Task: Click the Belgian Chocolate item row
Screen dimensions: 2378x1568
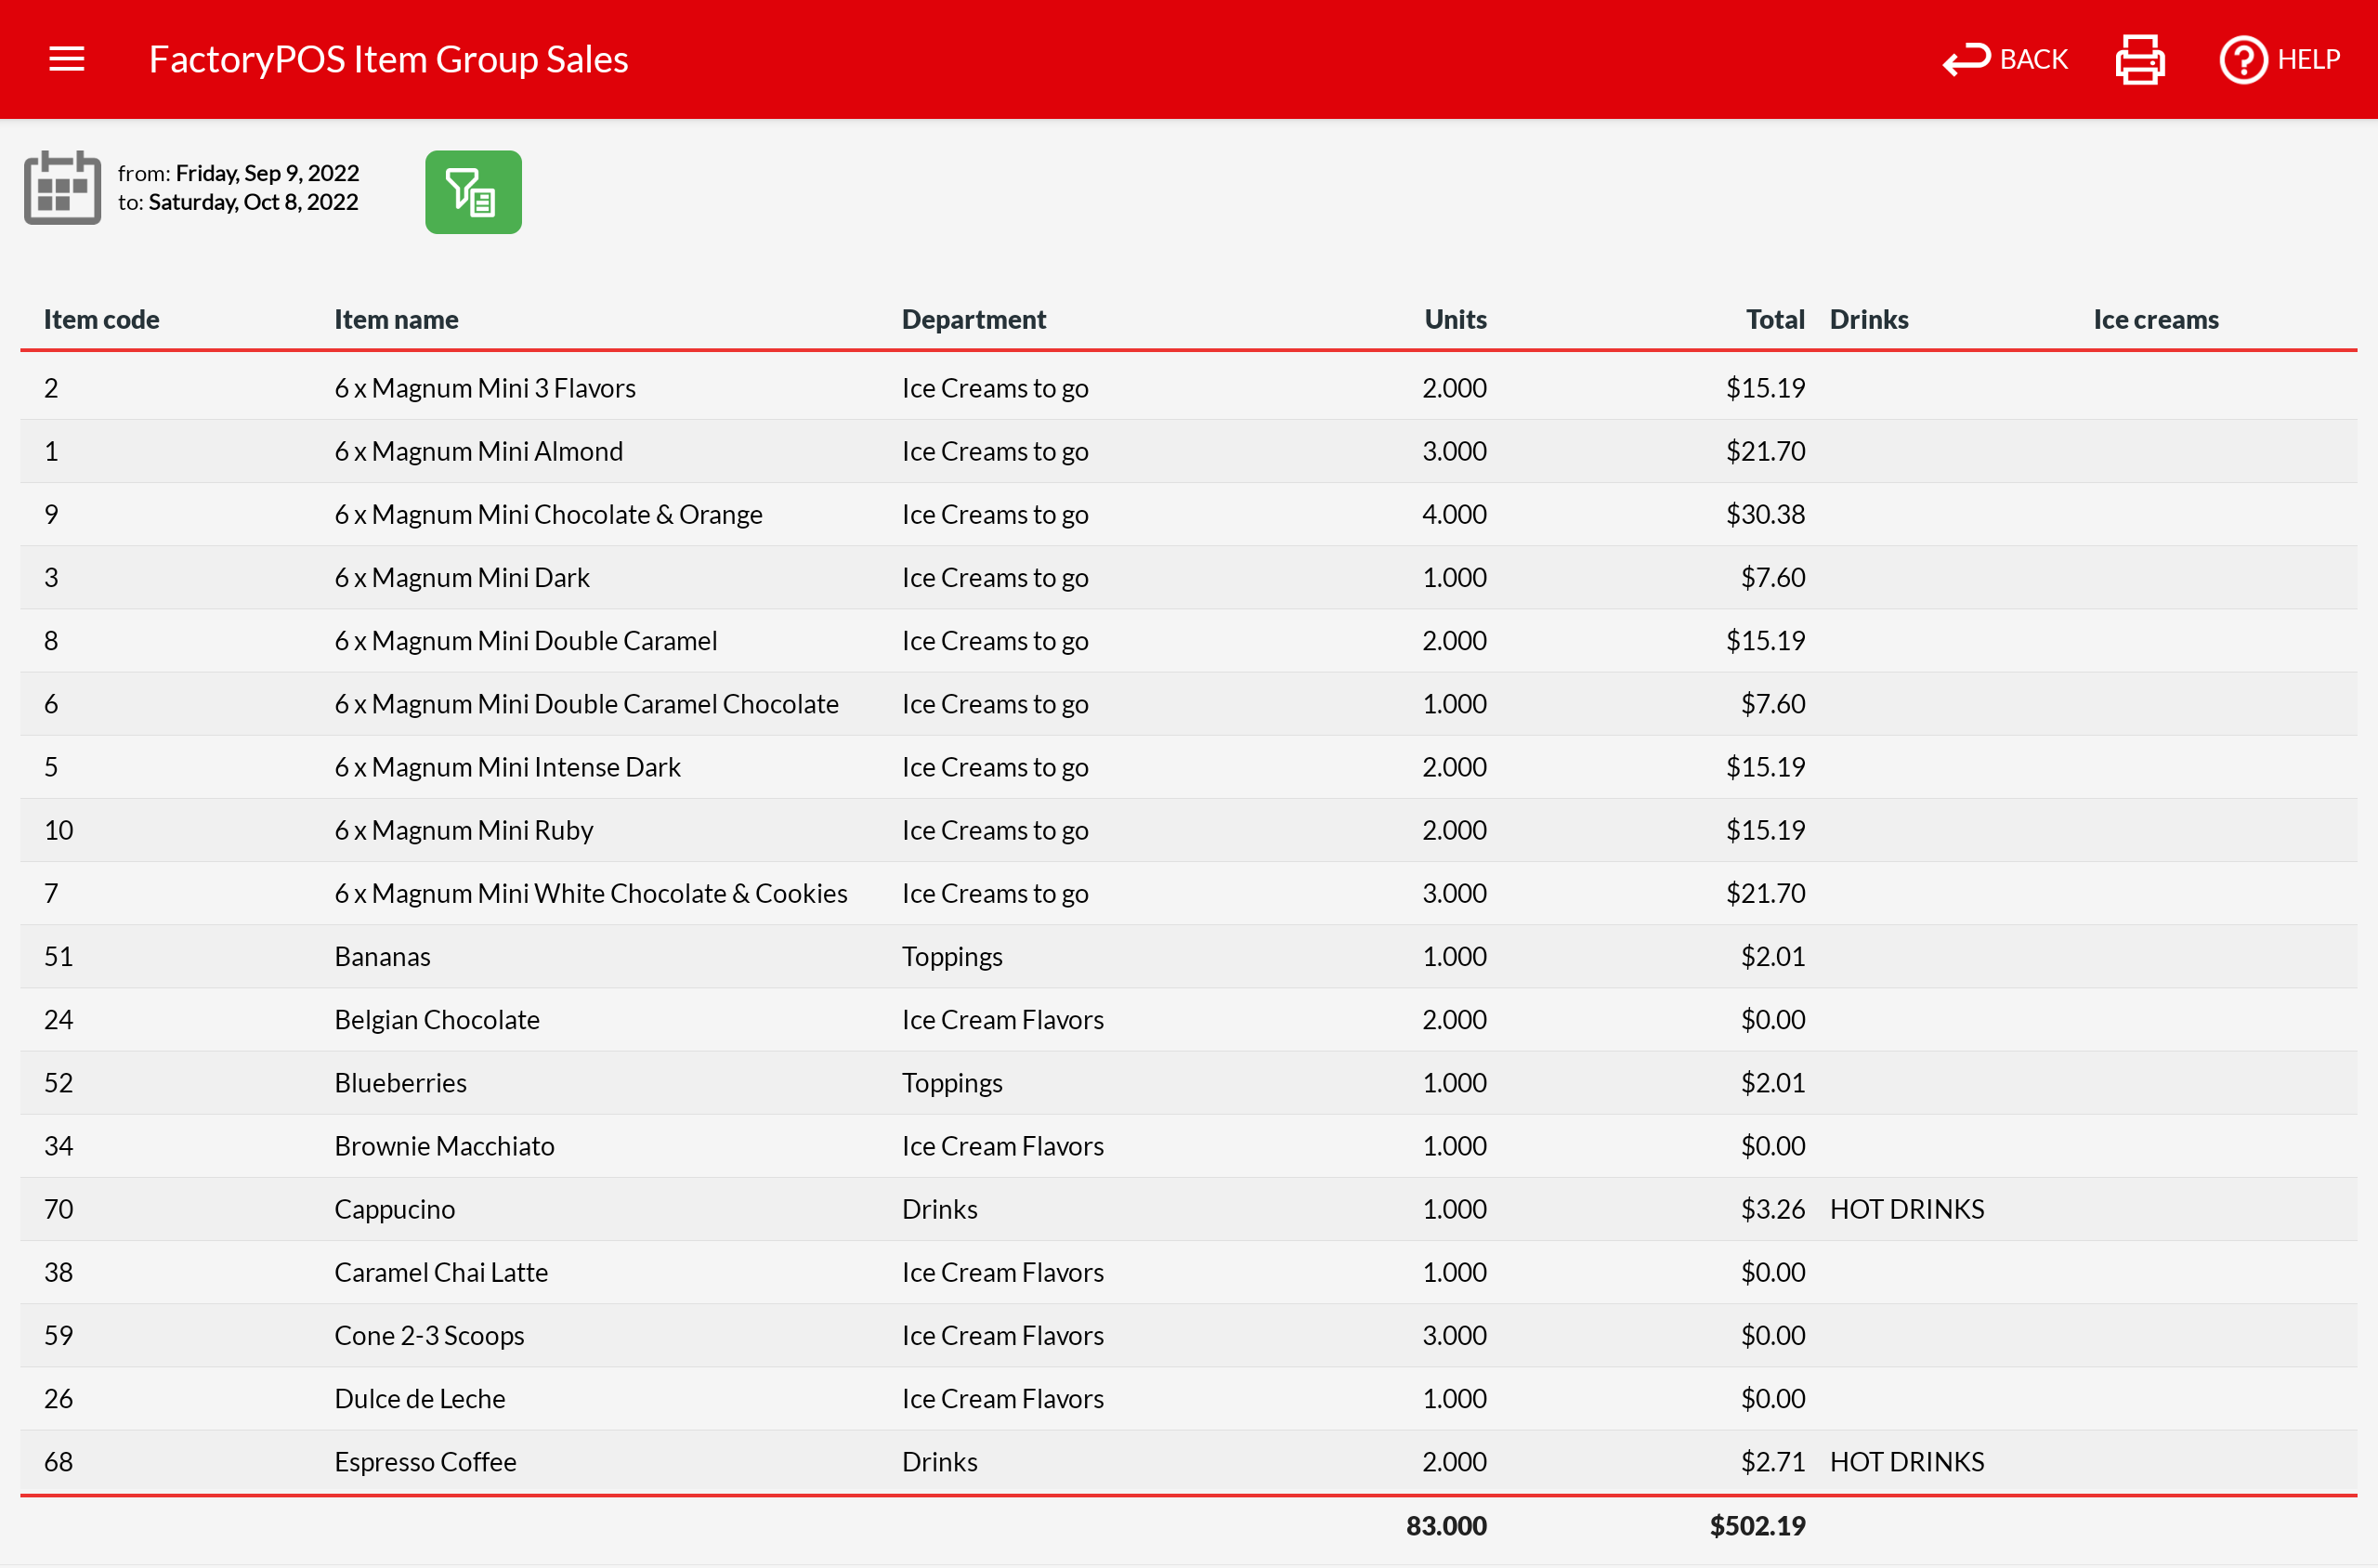Action: (x=436, y=1019)
